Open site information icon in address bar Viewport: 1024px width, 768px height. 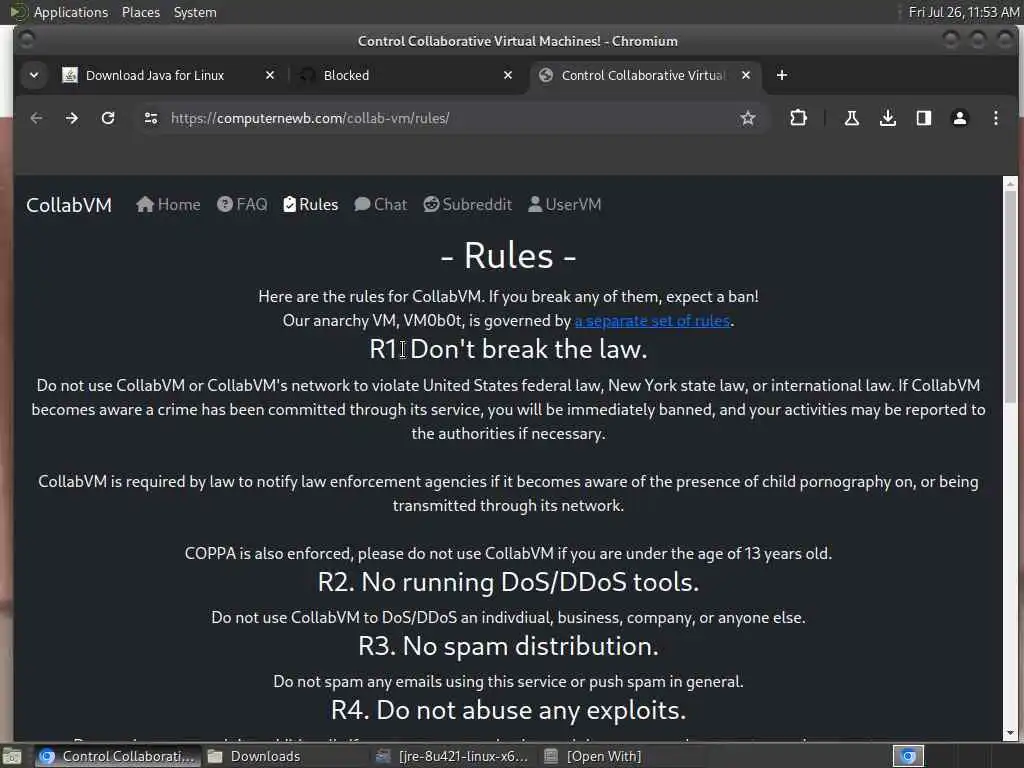151,118
